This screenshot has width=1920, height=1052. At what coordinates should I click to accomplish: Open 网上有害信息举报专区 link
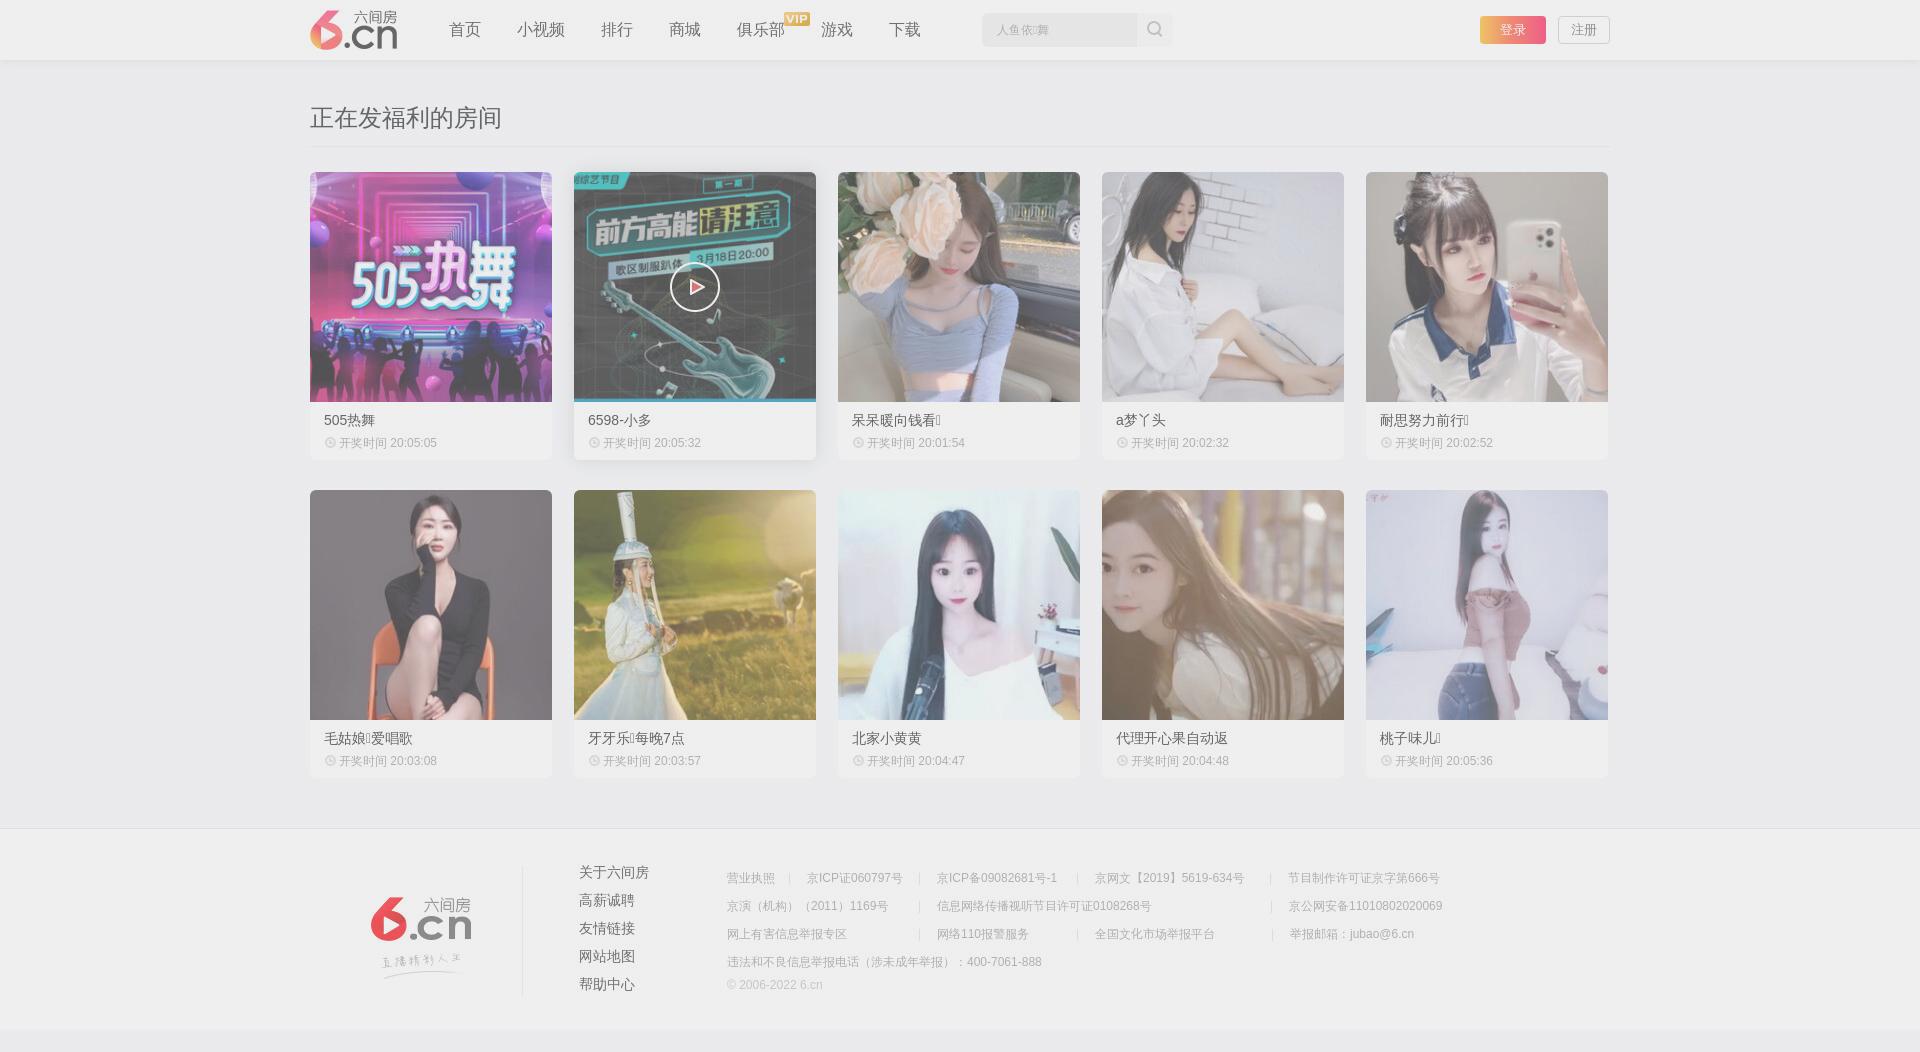(x=787, y=934)
